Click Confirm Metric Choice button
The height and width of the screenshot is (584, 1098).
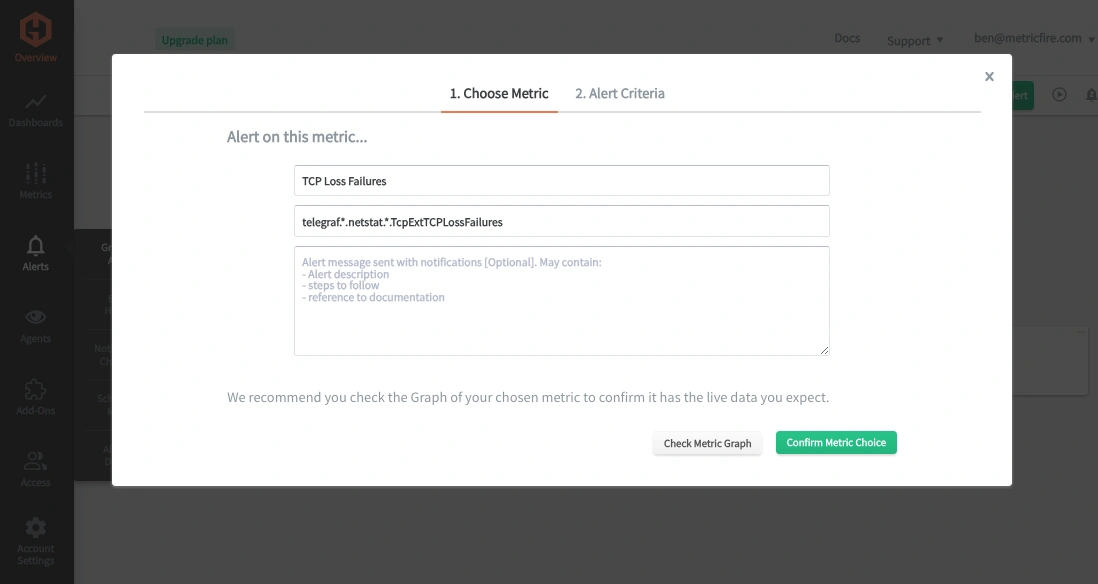tap(836, 443)
